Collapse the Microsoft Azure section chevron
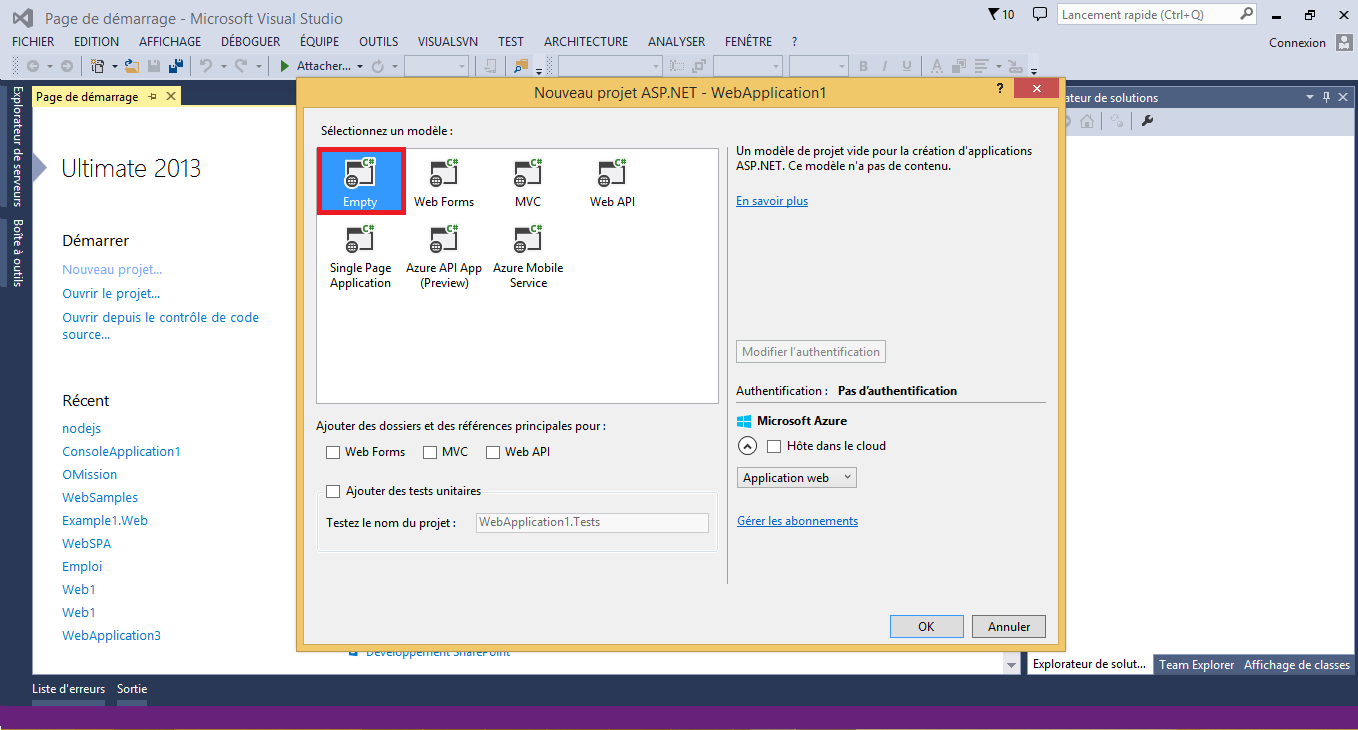This screenshot has width=1358, height=730. 747,446
